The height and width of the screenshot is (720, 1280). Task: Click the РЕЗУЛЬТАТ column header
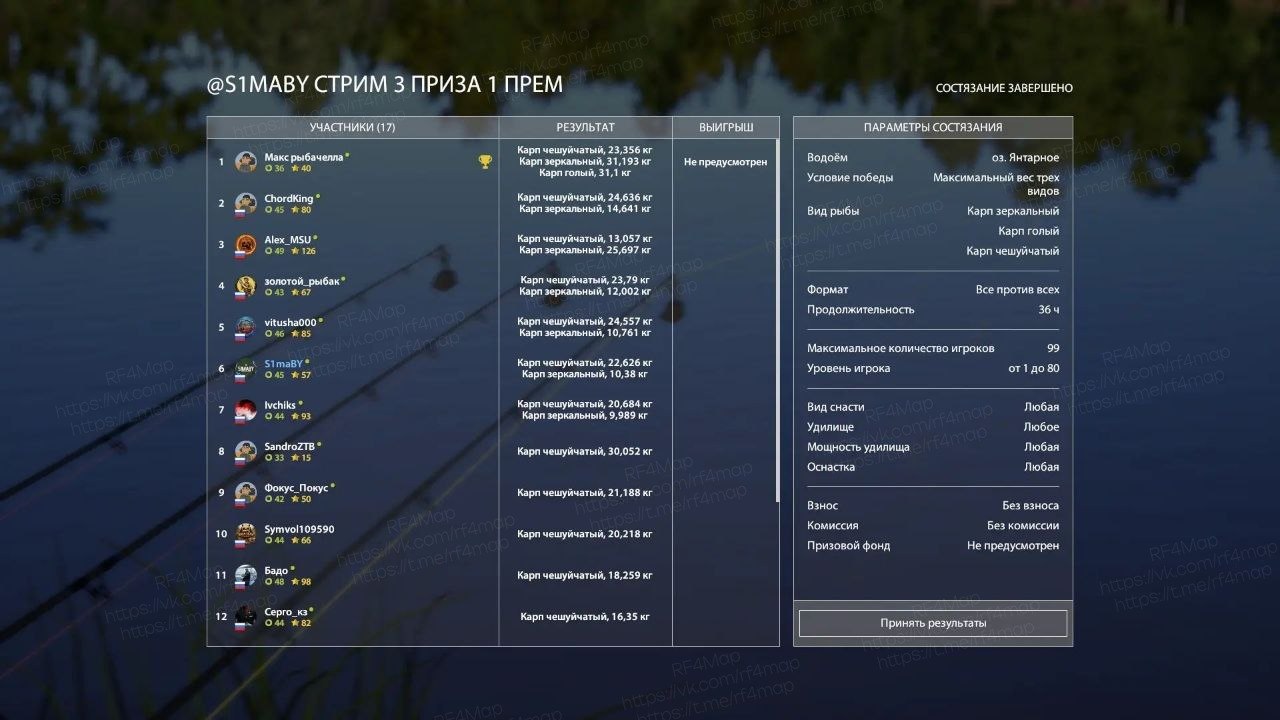[x=585, y=128]
